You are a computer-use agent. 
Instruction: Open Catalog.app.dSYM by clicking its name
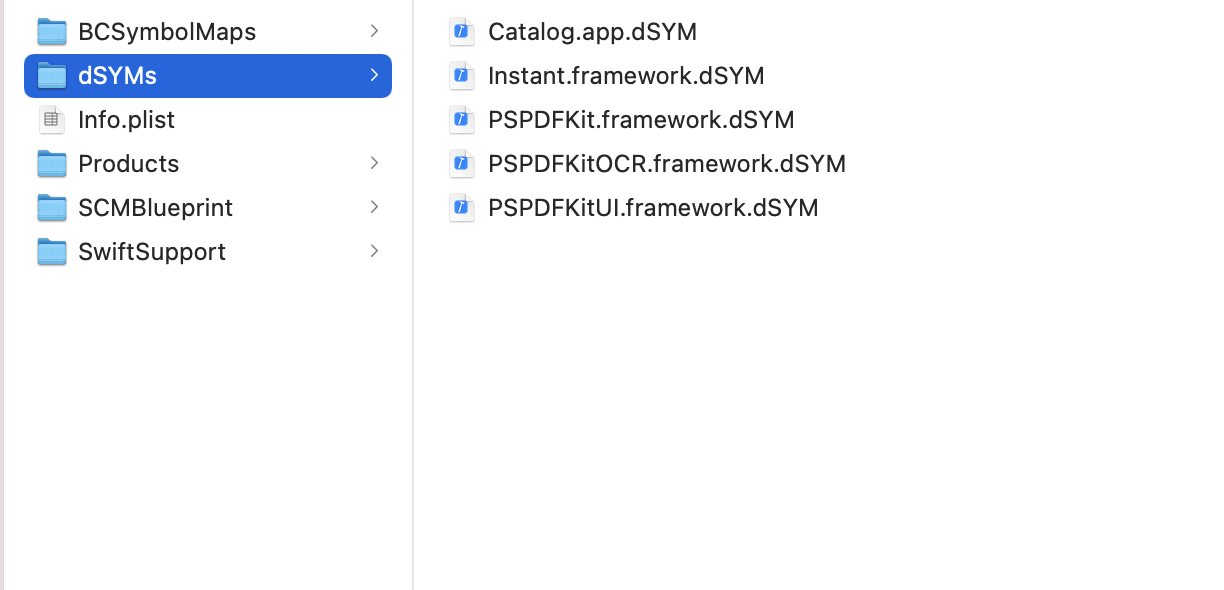pyautogui.click(x=592, y=31)
